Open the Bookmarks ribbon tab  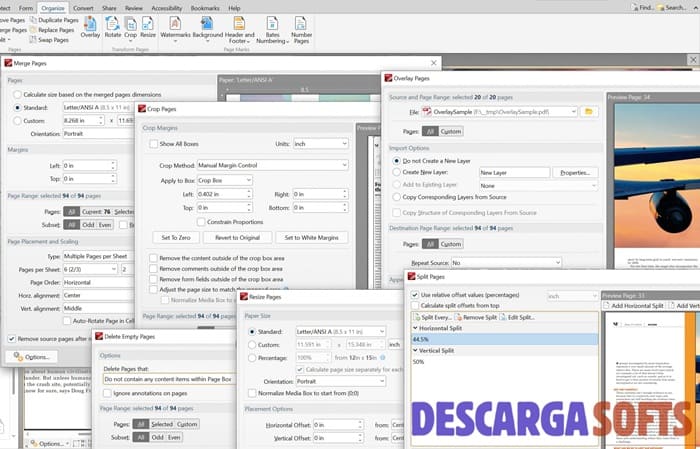point(205,8)
